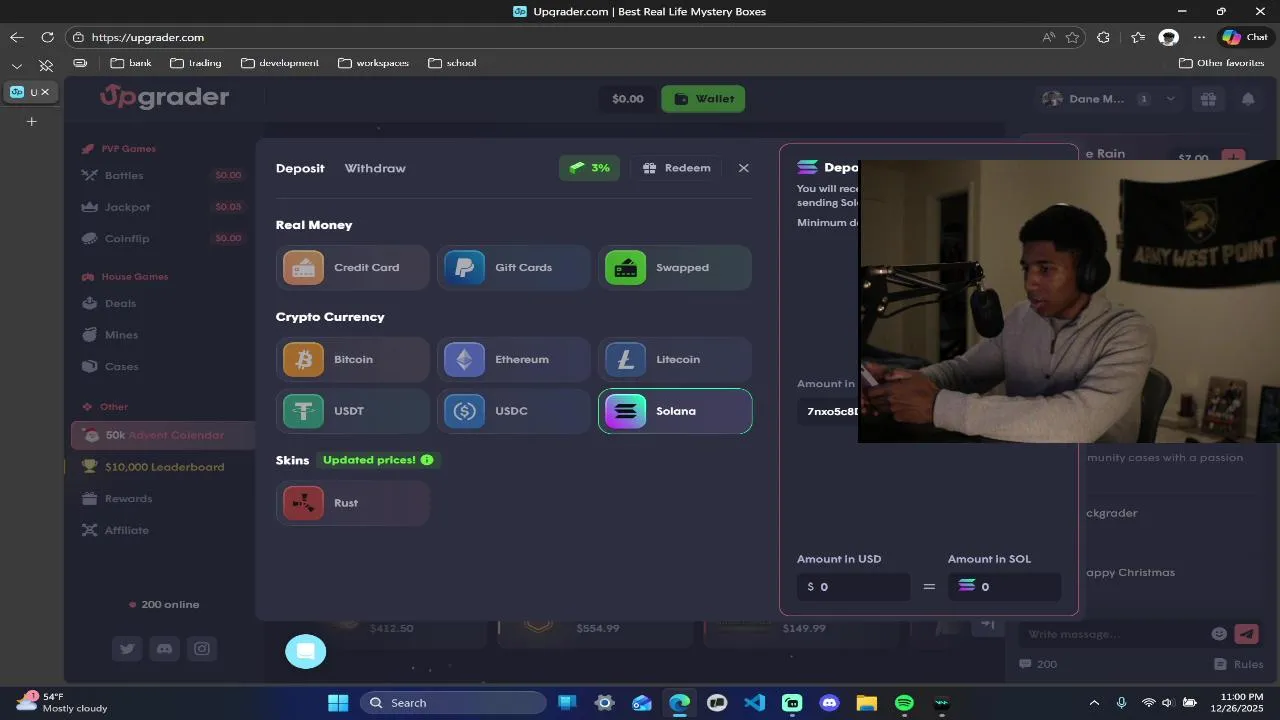Open the Favorites list icon

(1138, 37)
